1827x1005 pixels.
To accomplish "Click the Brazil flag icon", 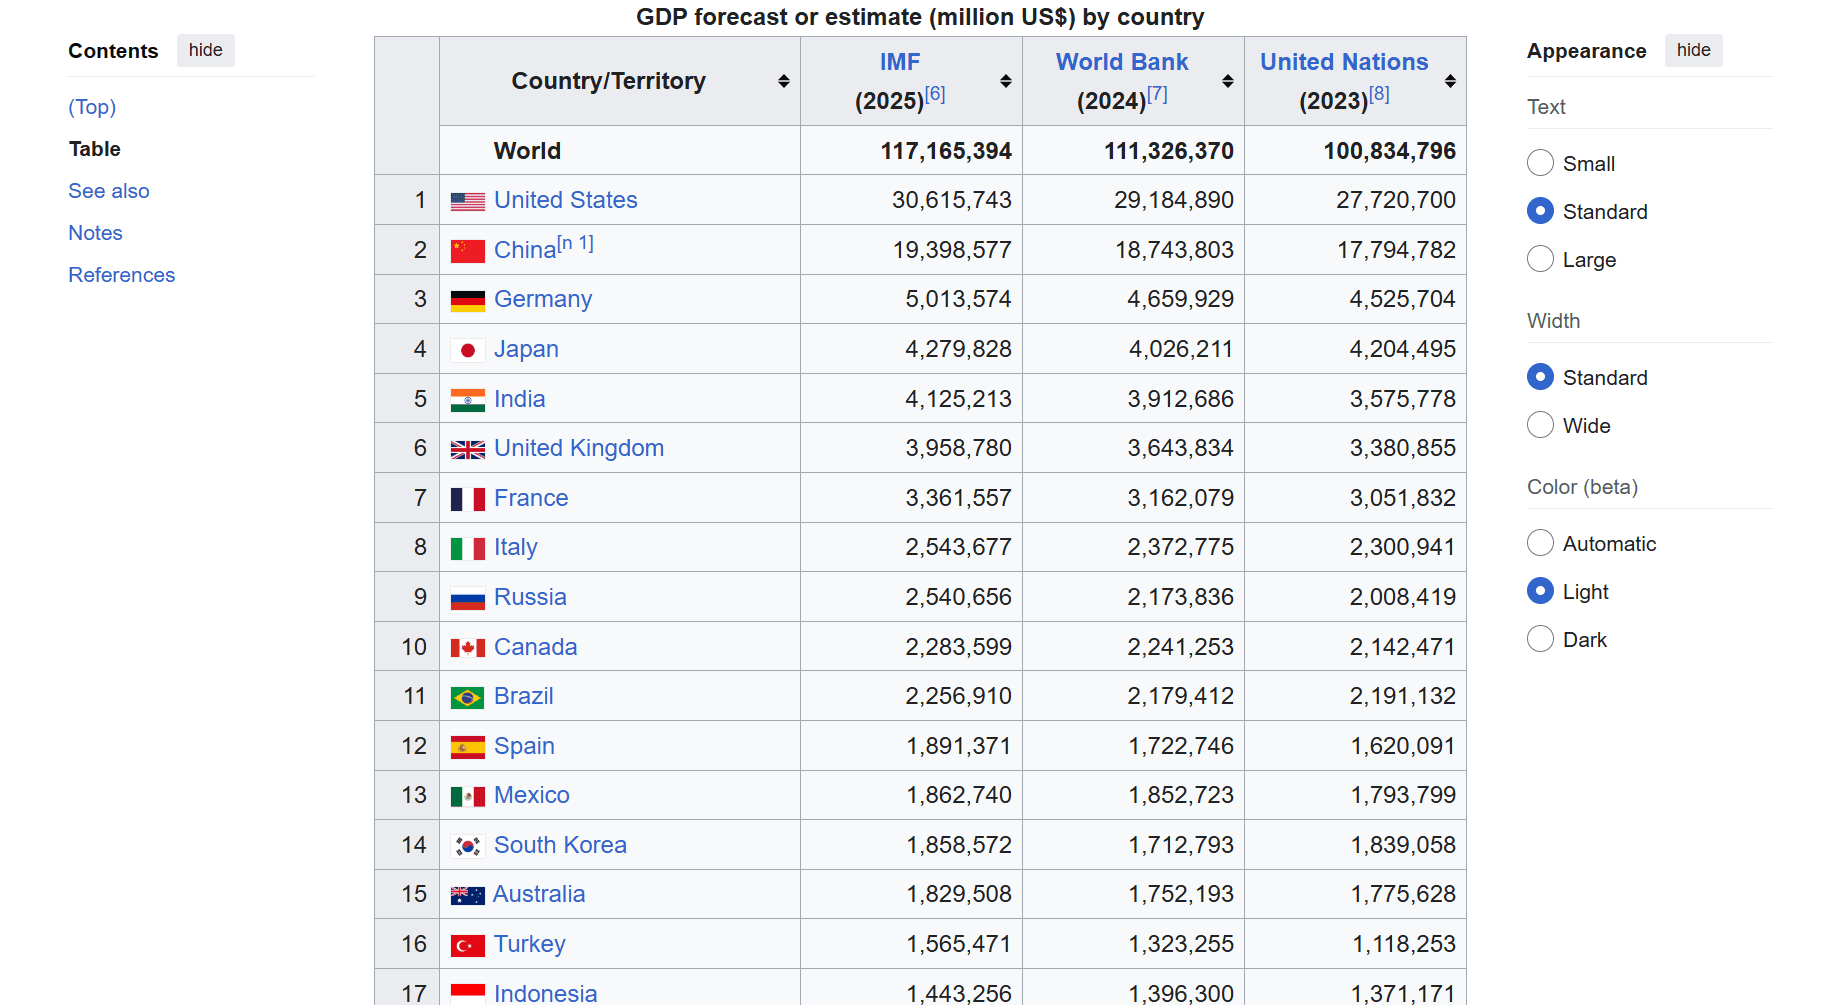I will (467, 697).
